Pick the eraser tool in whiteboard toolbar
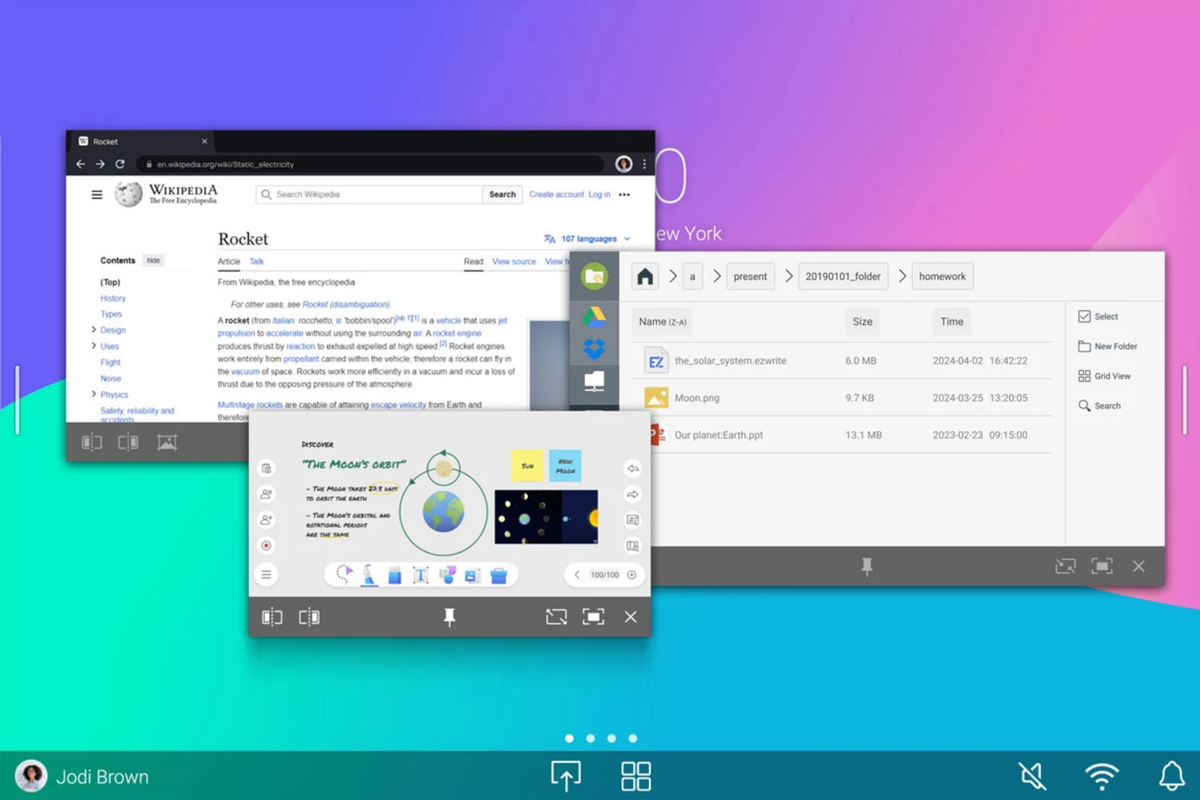 pyautogui.click(x=394, y=575)
